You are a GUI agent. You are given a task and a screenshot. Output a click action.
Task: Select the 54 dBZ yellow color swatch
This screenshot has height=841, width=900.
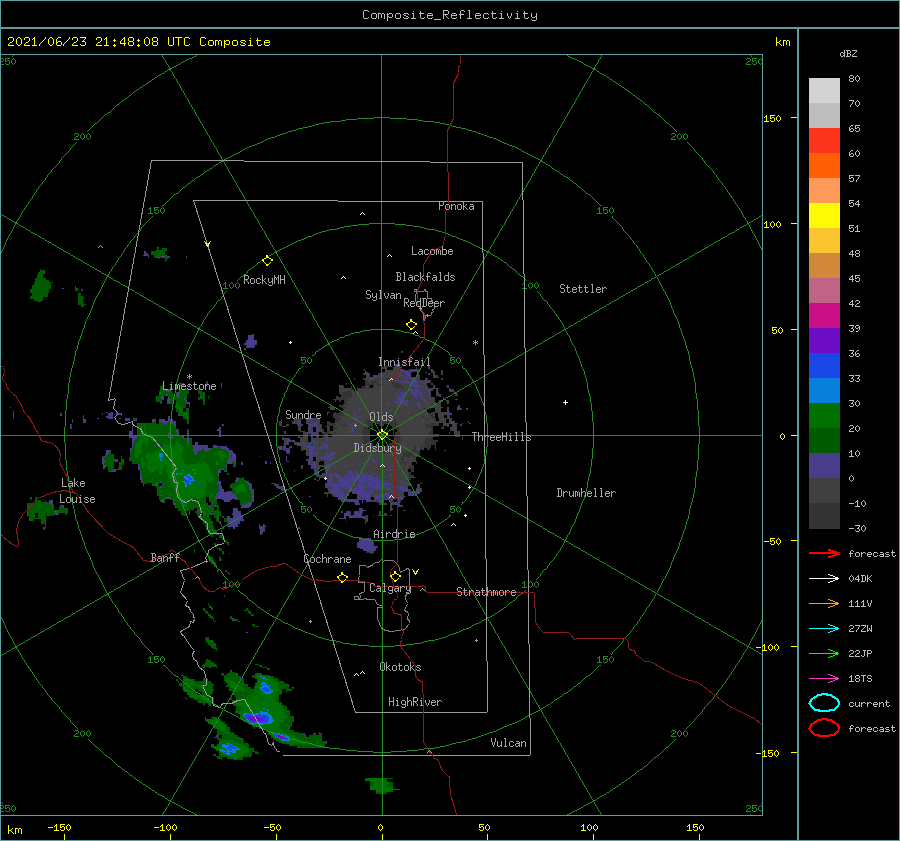coord(824,215)
